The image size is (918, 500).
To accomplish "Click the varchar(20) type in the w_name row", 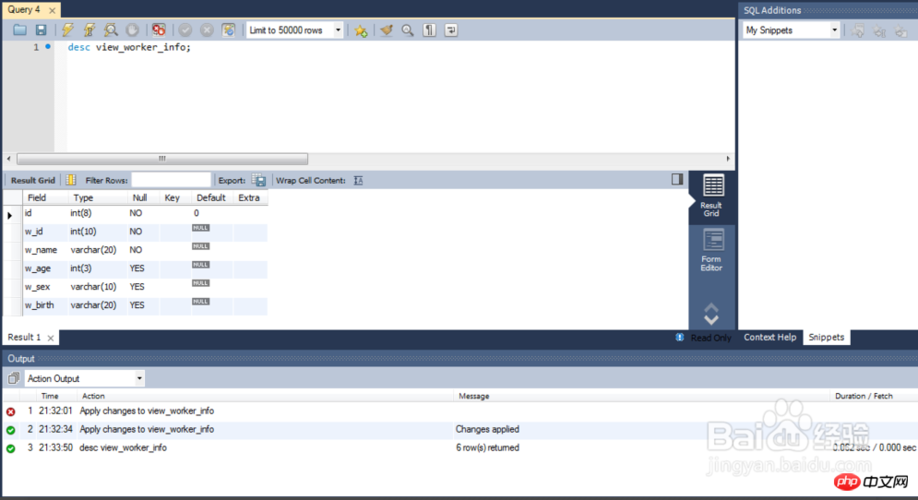I will click(x=98, y=250).
